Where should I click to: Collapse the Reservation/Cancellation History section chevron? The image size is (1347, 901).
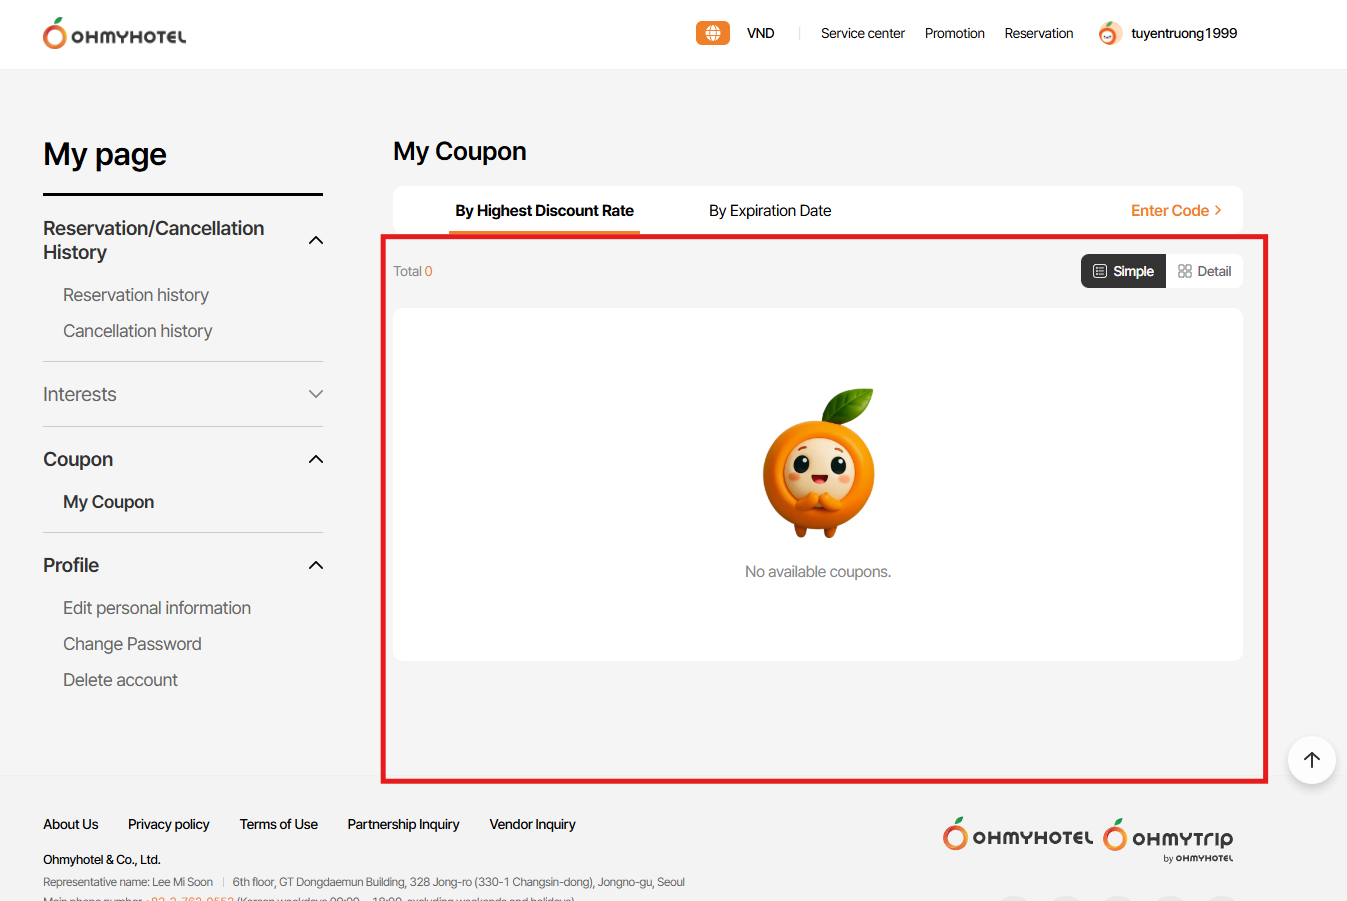[x=316, y=240]
